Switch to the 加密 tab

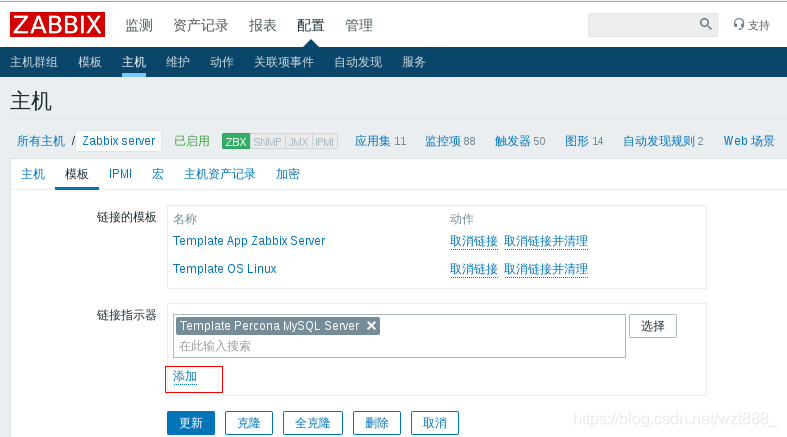pyautogui.click(x=288, y=174)
